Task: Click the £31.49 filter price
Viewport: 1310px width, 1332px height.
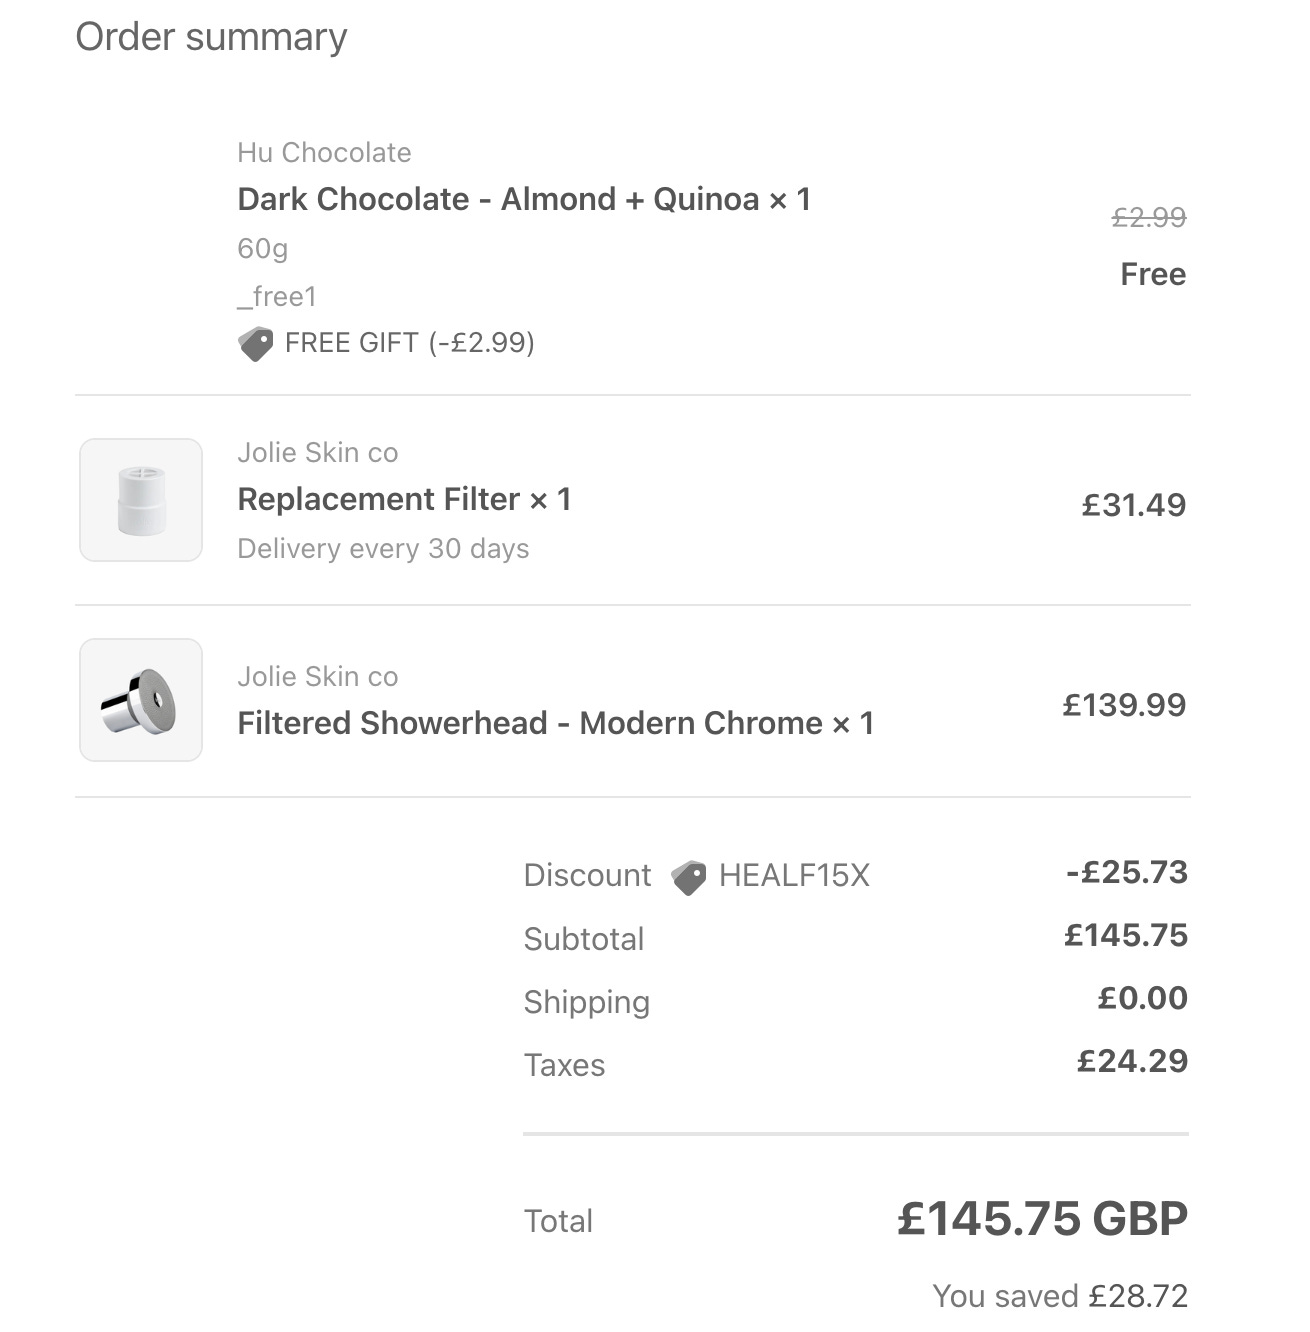Action: (1134, 505)
